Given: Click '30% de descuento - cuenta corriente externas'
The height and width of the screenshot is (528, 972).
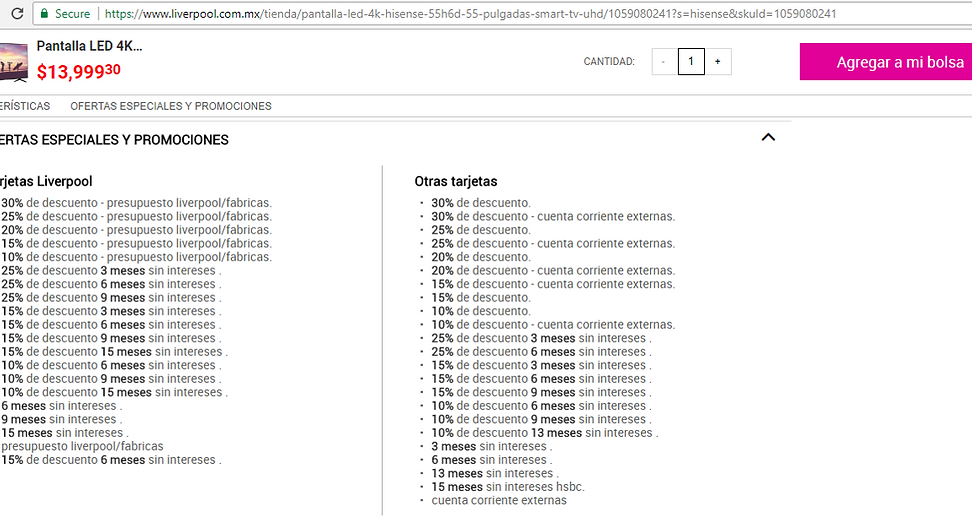Looking at the screenshot, I should 553,217.
